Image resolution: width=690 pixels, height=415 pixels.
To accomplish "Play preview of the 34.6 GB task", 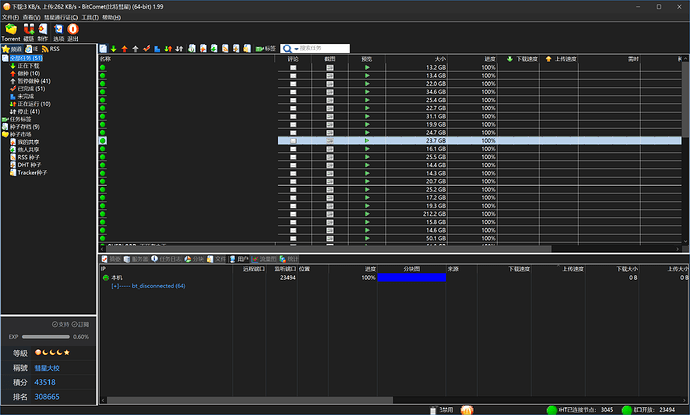I will point(367,92).
